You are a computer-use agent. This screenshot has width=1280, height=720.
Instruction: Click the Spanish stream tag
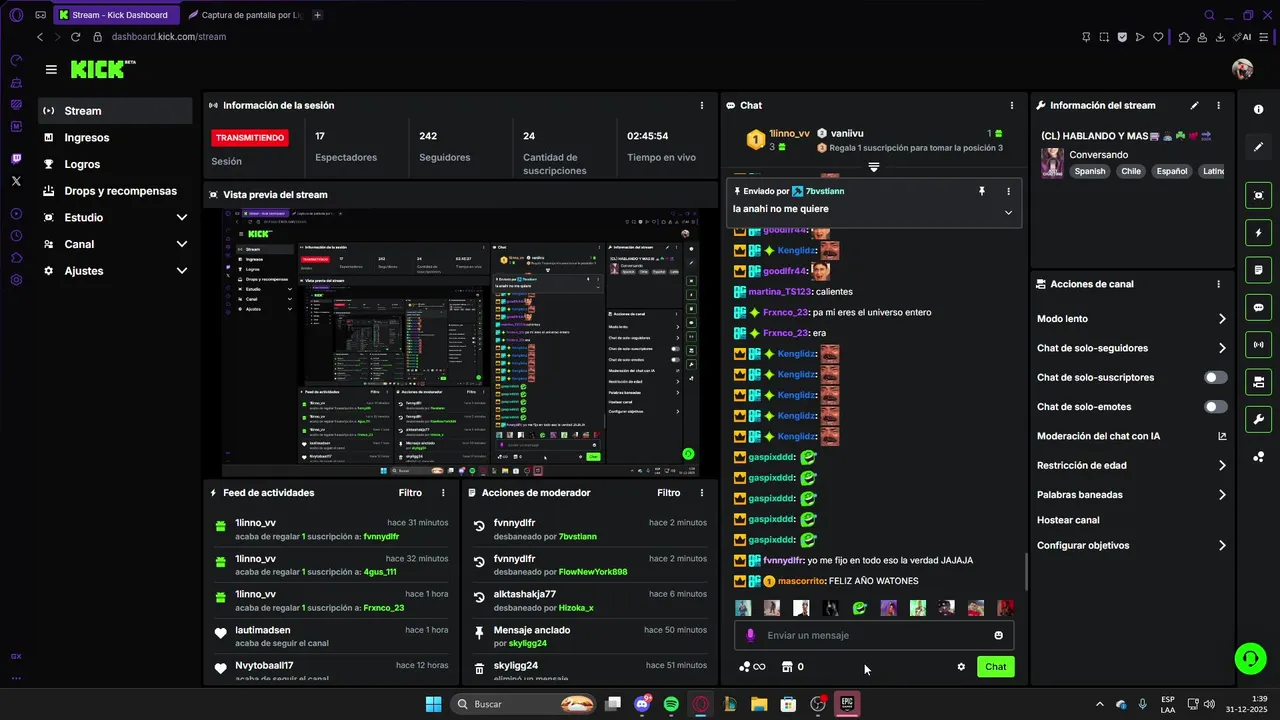[1090, 171]
